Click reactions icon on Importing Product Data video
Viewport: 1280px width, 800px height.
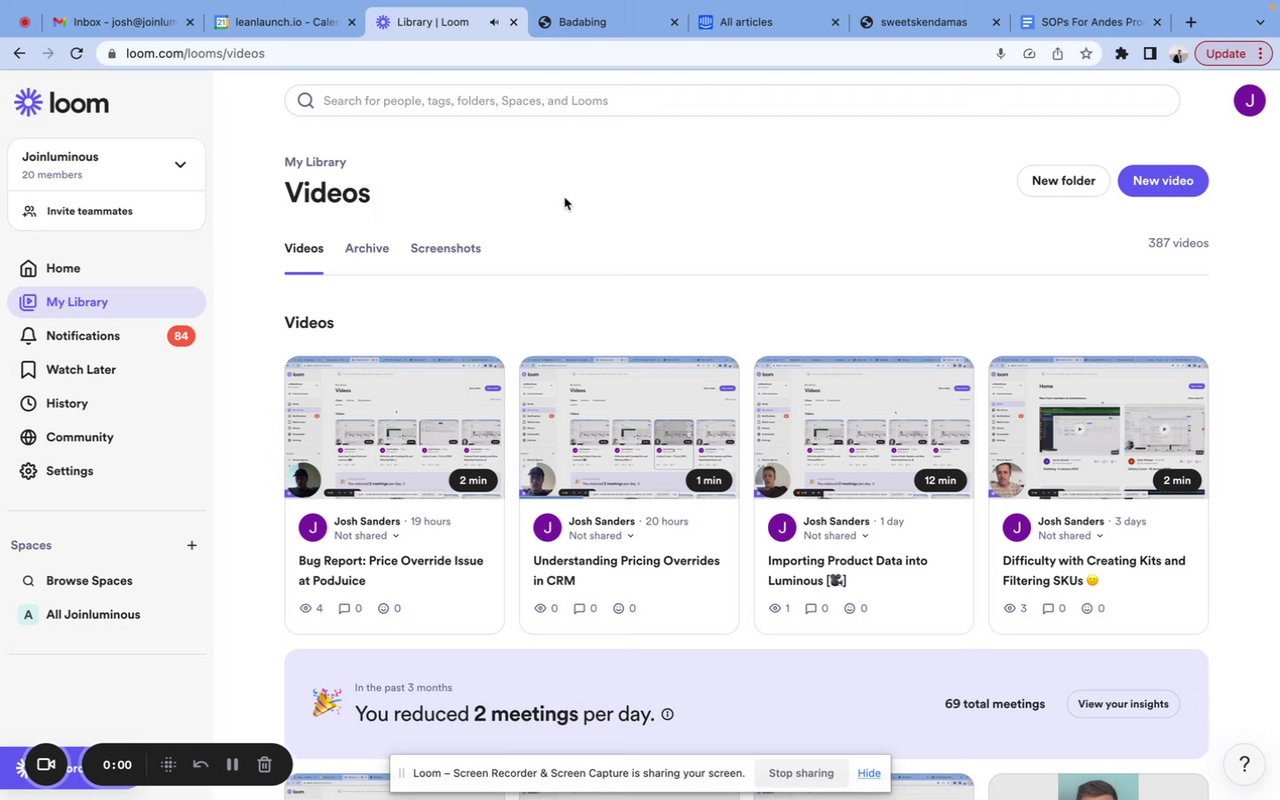(x=850, y=608)
